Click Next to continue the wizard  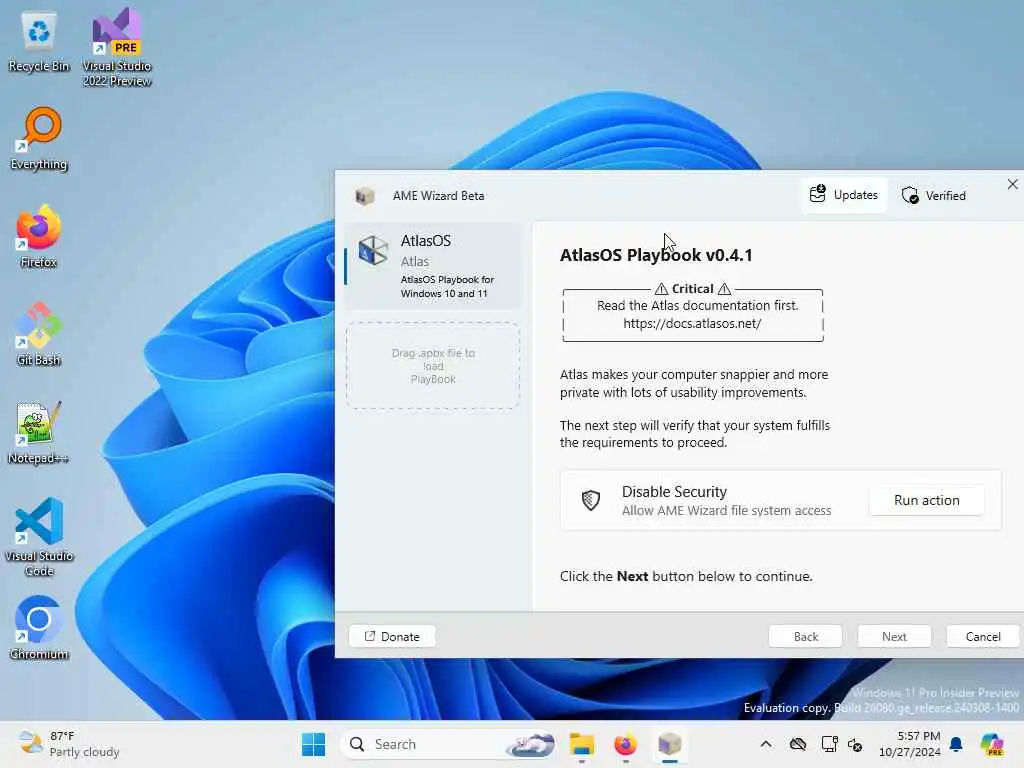[x=894, y=636]
